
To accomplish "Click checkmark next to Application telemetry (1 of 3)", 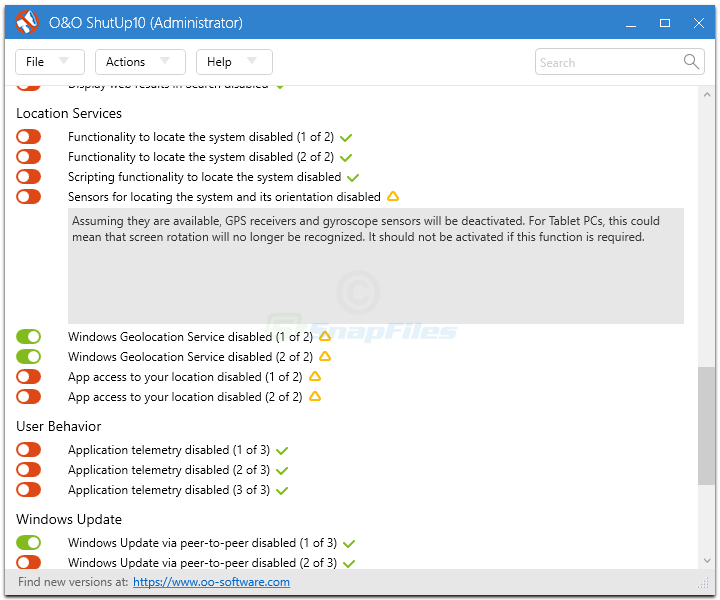I will point(282,451).
